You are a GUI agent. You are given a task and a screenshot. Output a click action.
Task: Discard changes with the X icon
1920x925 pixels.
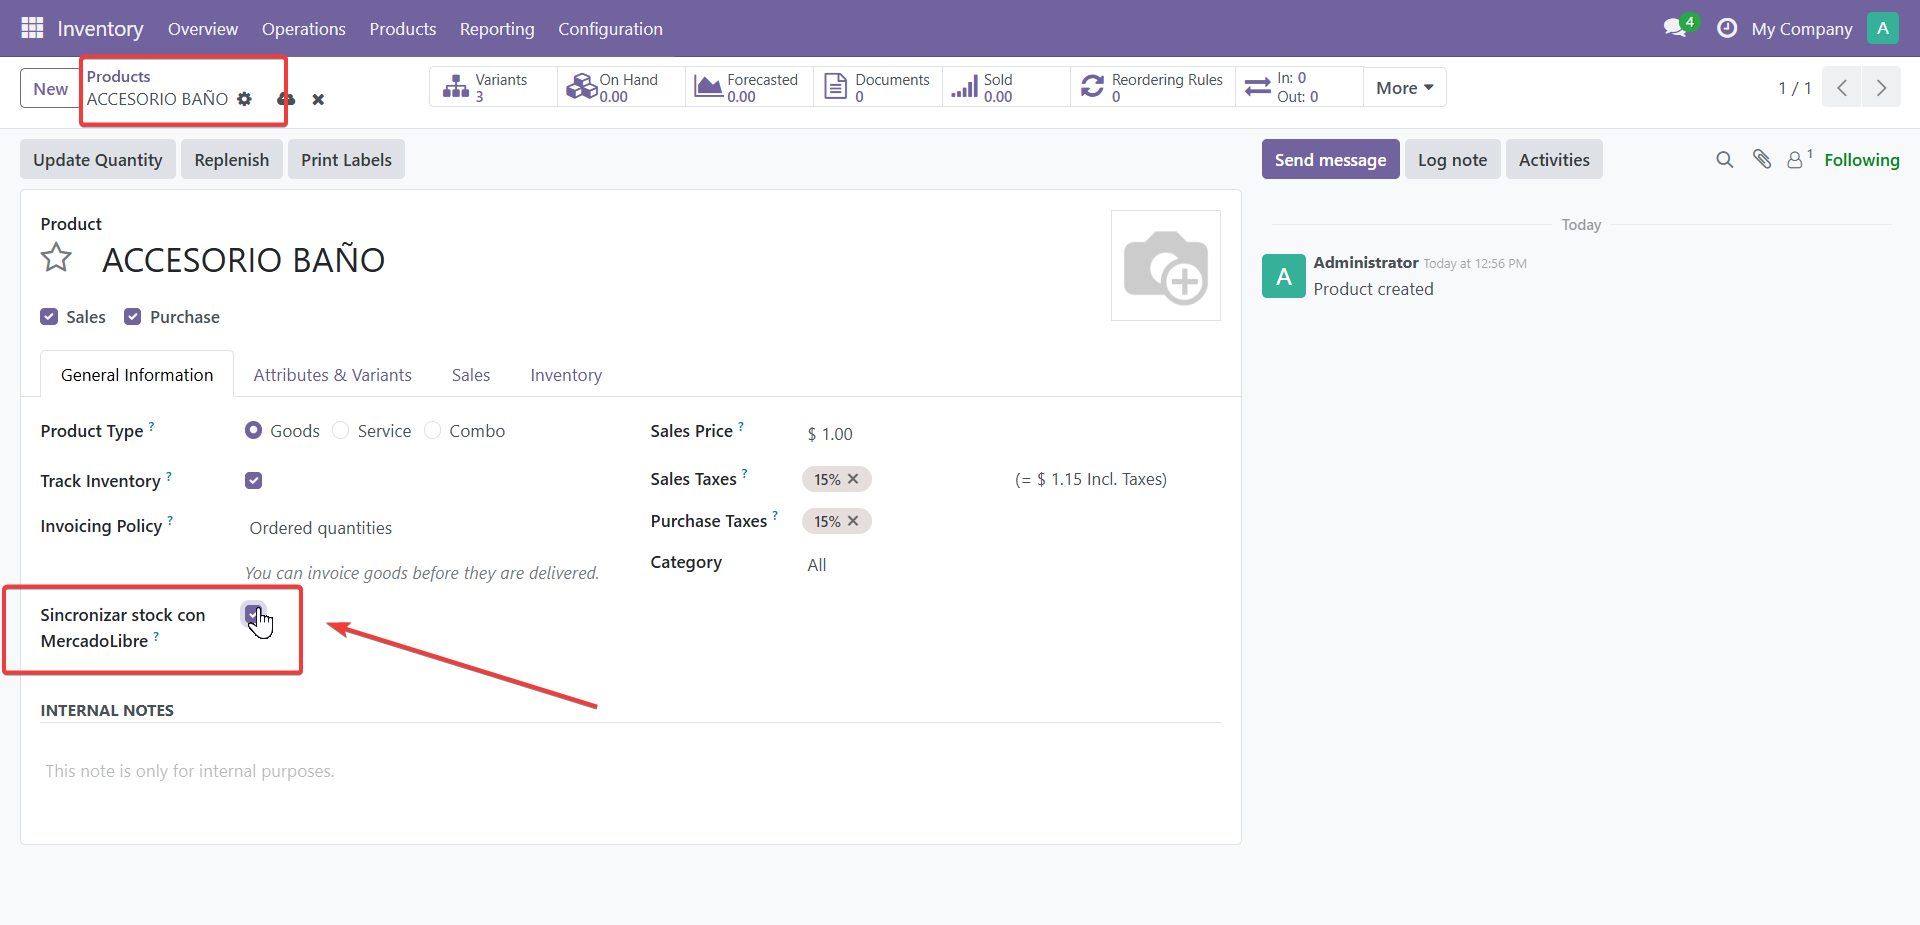pos(318,99)
